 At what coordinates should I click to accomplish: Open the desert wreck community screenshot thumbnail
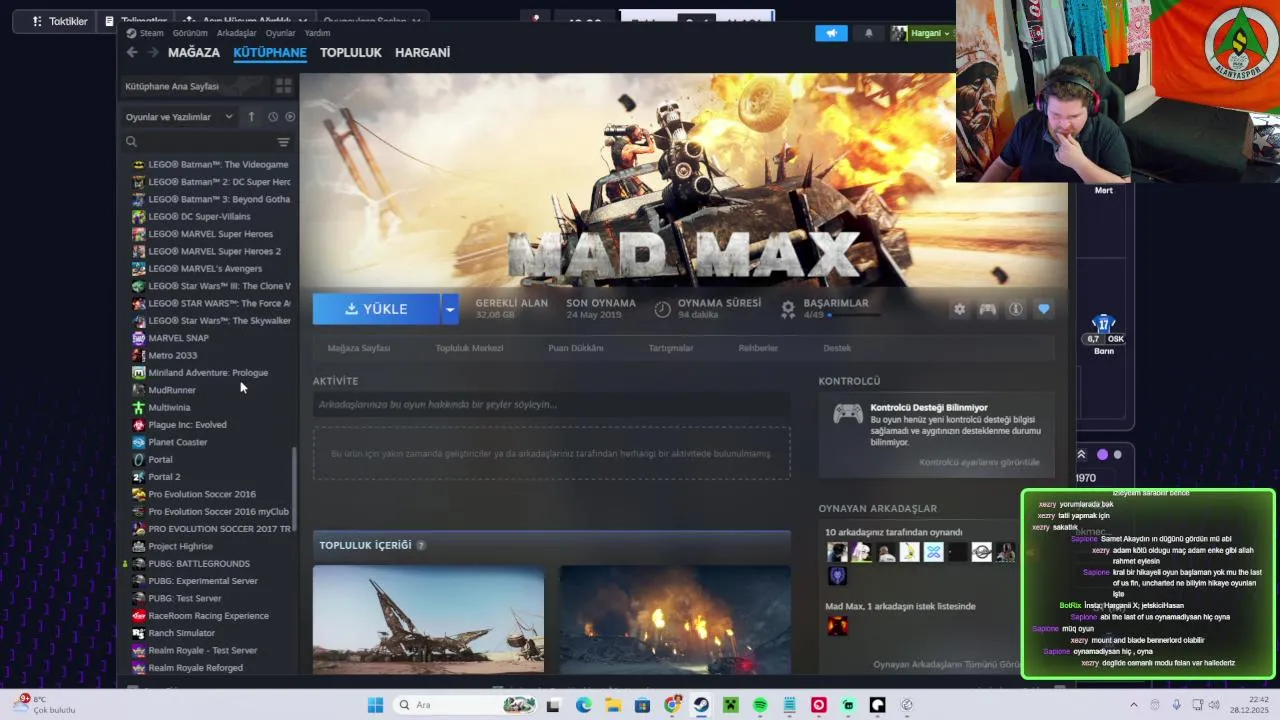point(428,619)
